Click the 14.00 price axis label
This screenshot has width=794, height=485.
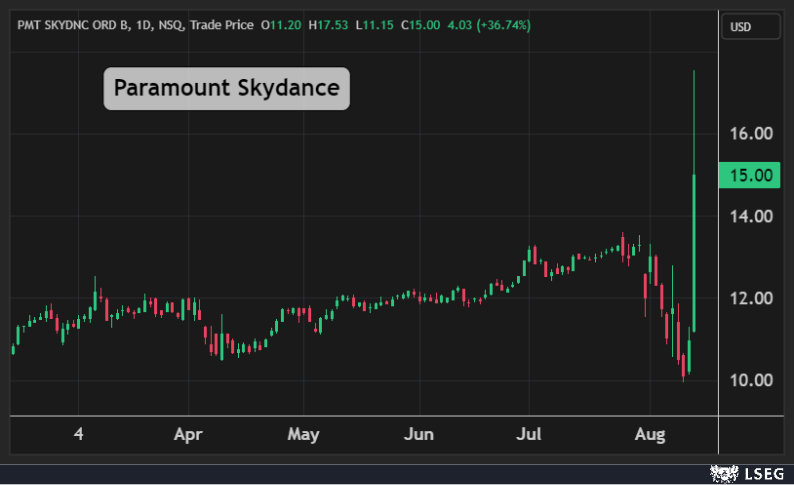coord(749,216)
